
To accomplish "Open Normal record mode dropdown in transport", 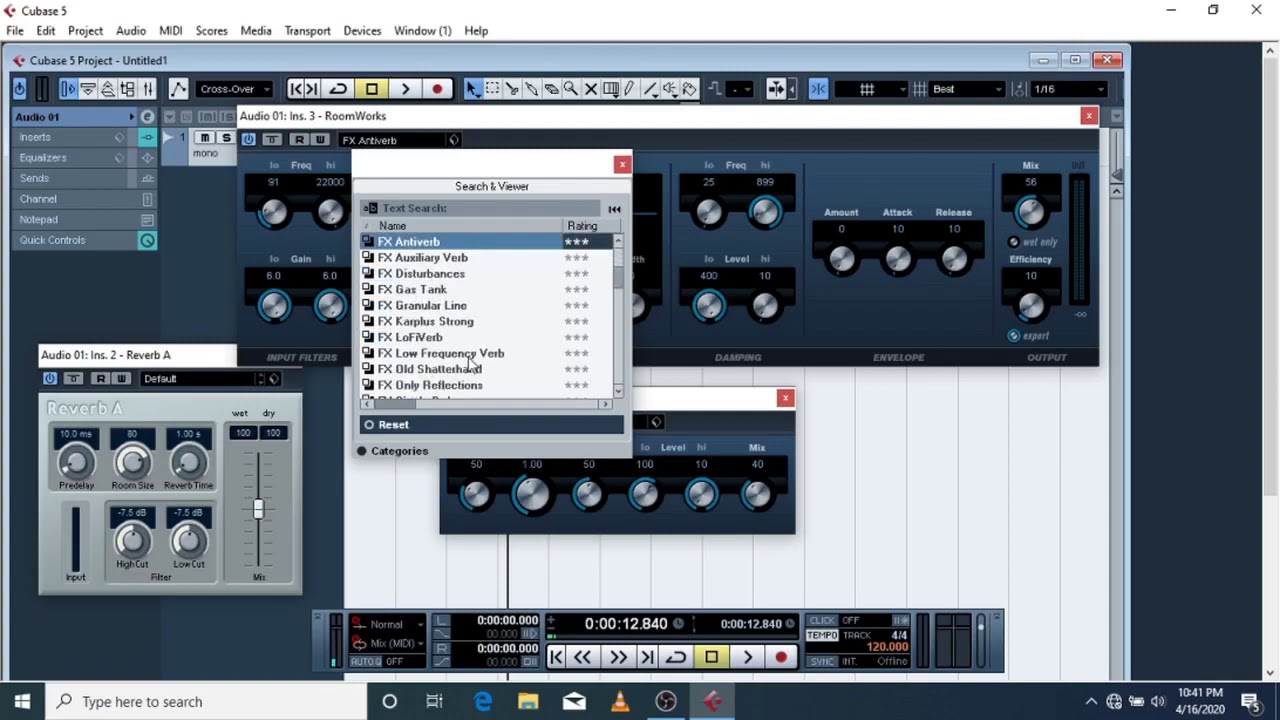I will pos(386,624).
